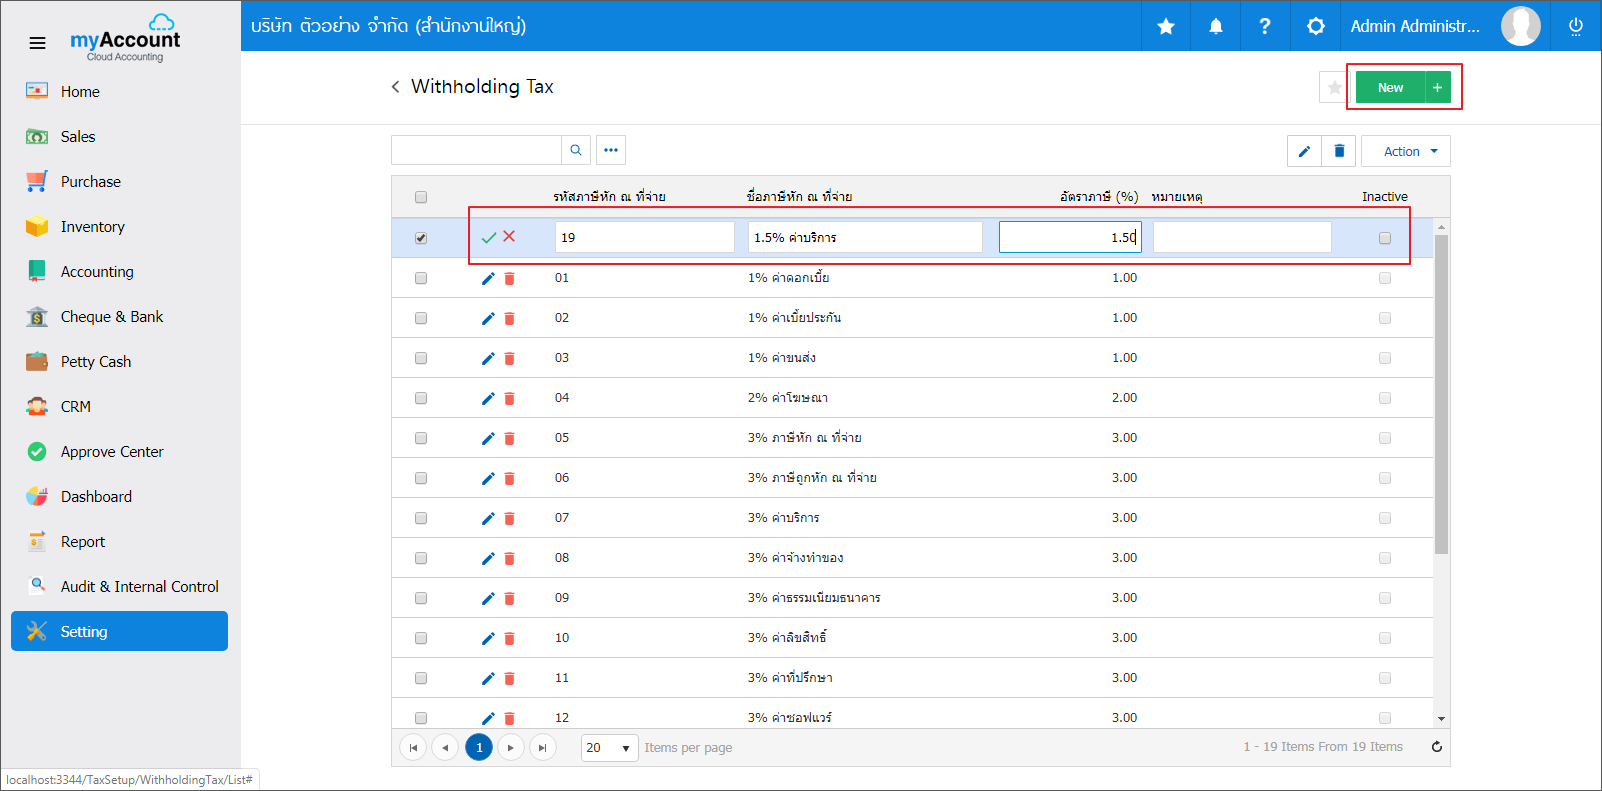
Task: Edit row 10 with pencil icon
Action: [x=488, y=638]
